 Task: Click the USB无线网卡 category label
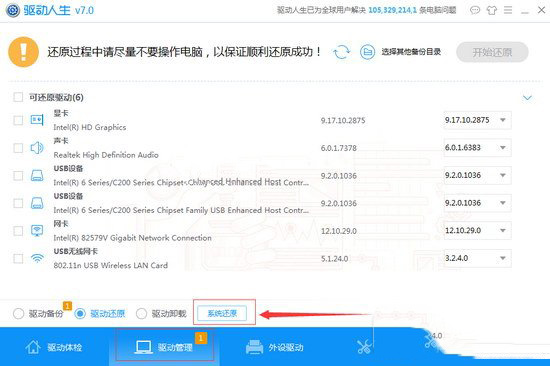click(75, 252)
